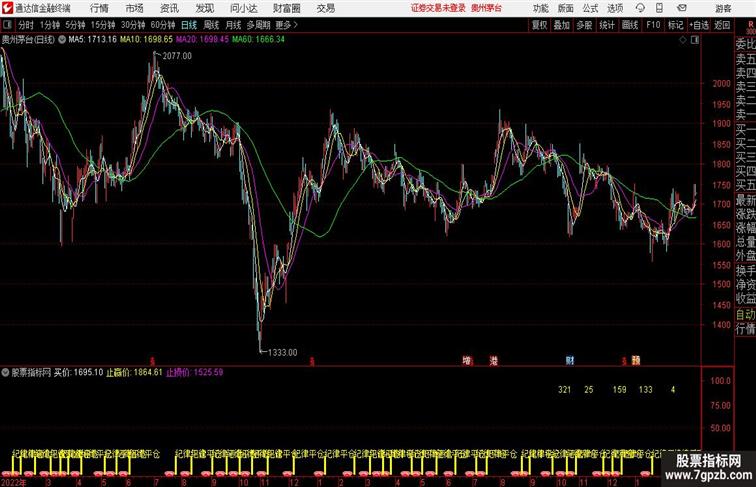Switch to 30分钟 period tab

coord(133,25)
